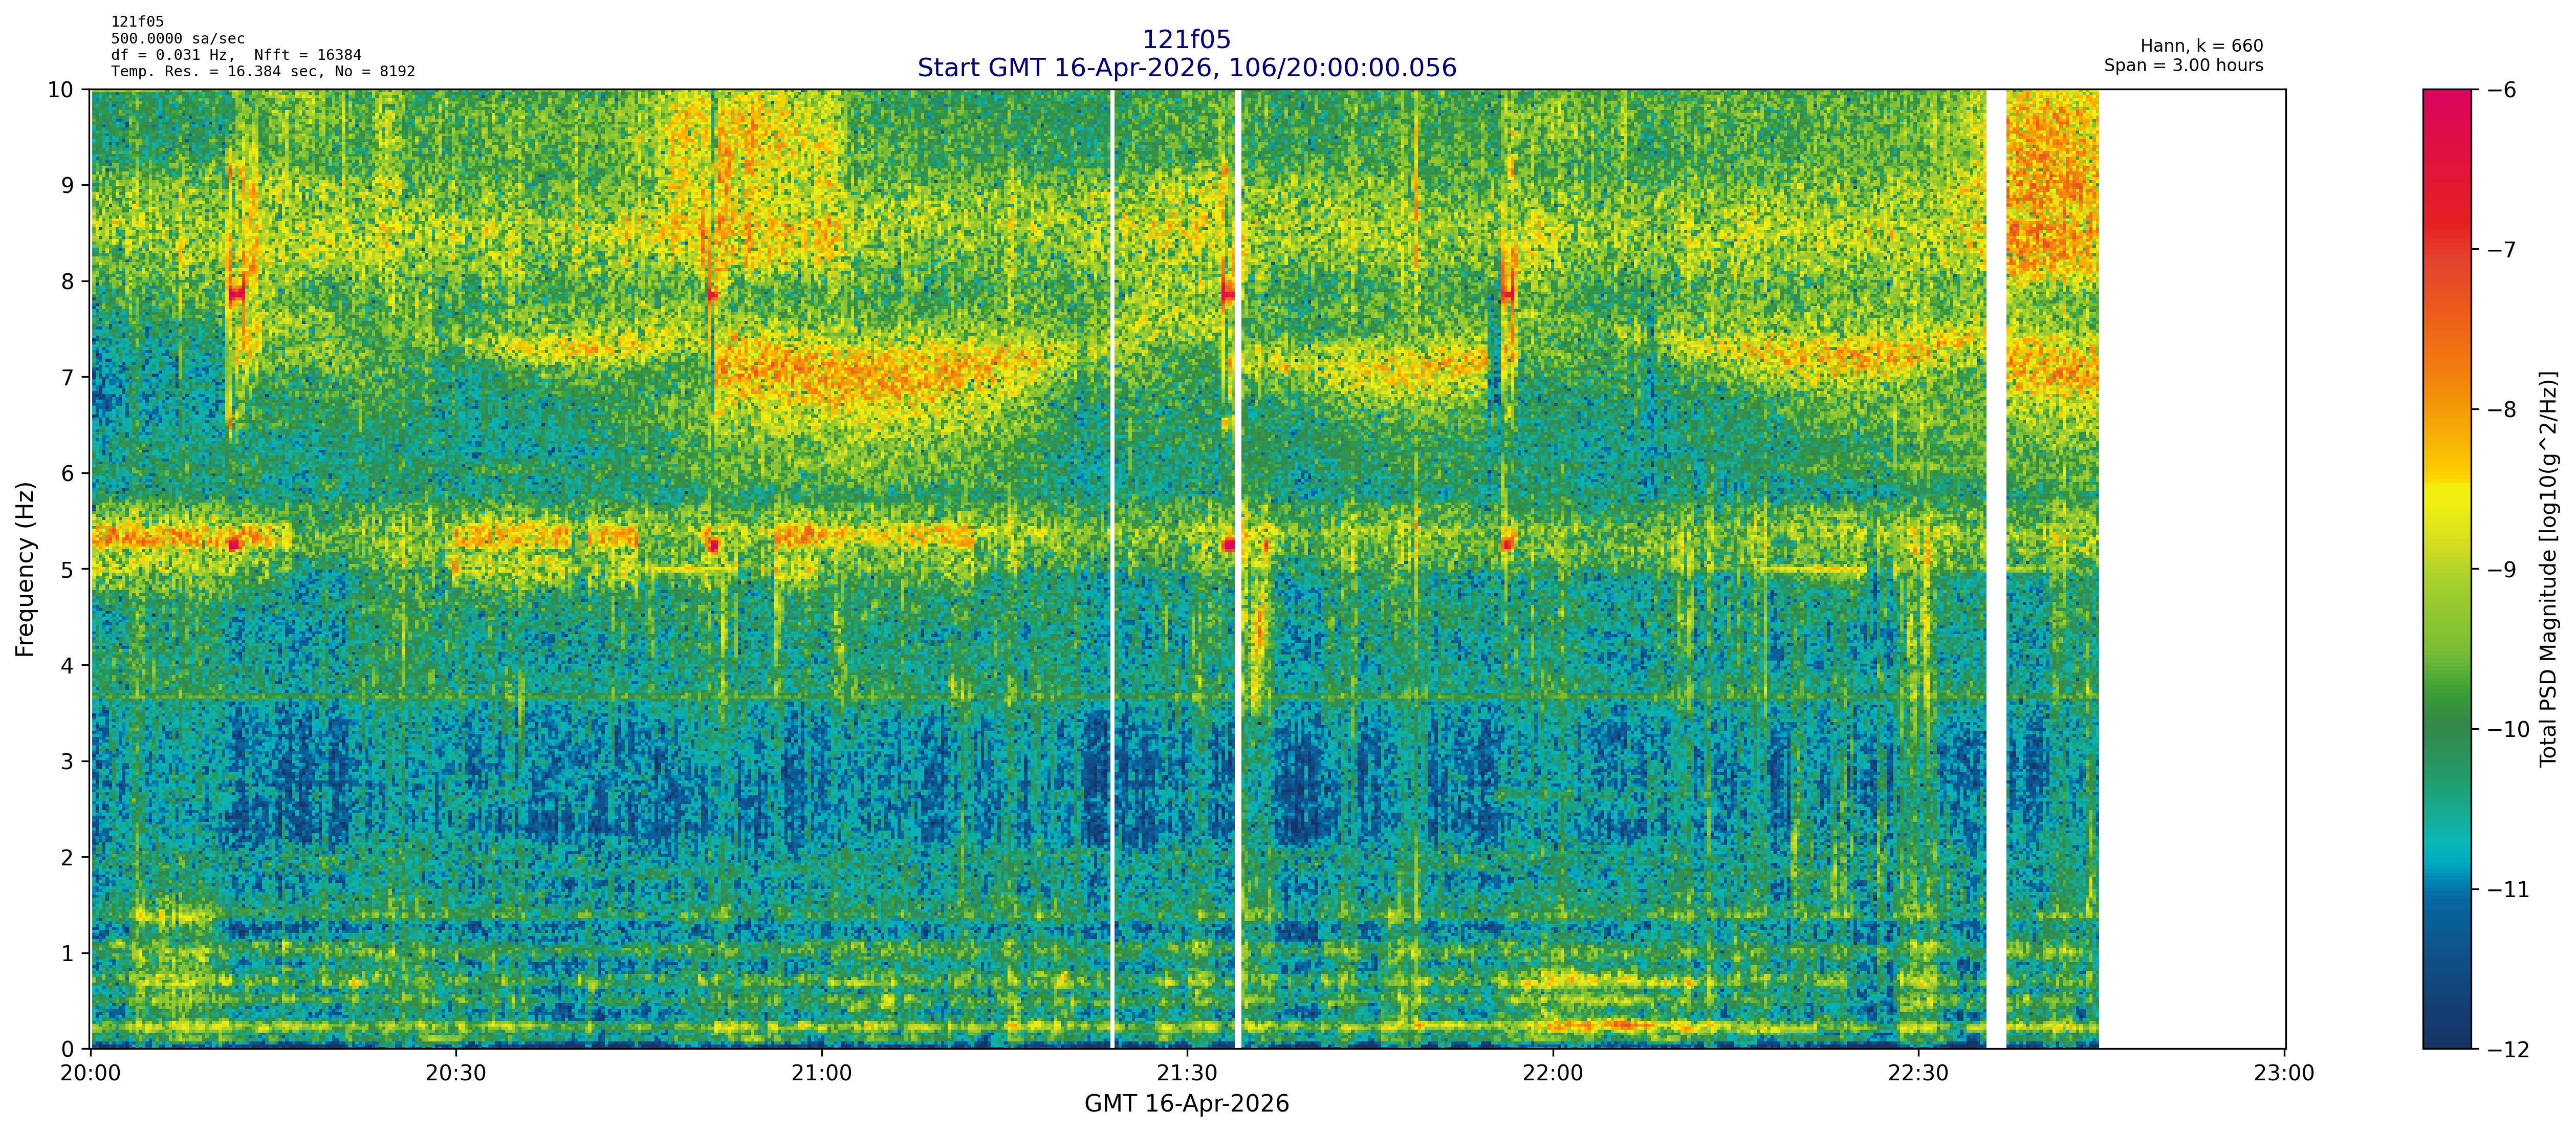This screenshot has width=2576, height=1132.
Task: Click the 'Span = 3.00 hours' label
Action: (2183, 65)
